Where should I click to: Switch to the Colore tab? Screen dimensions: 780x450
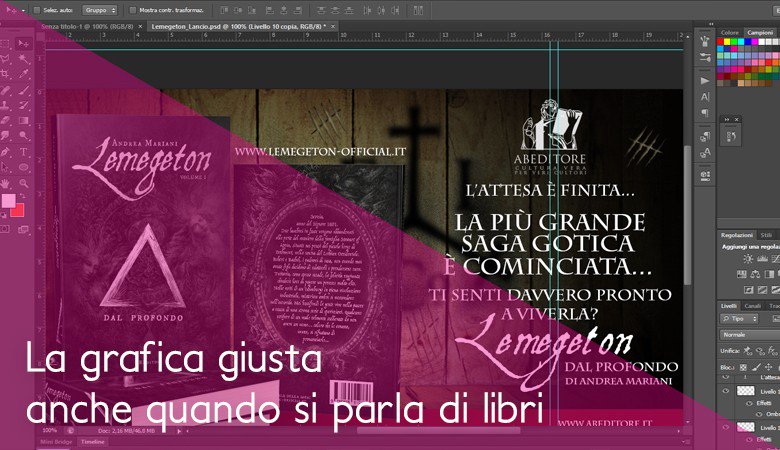[x=730, y=33]
